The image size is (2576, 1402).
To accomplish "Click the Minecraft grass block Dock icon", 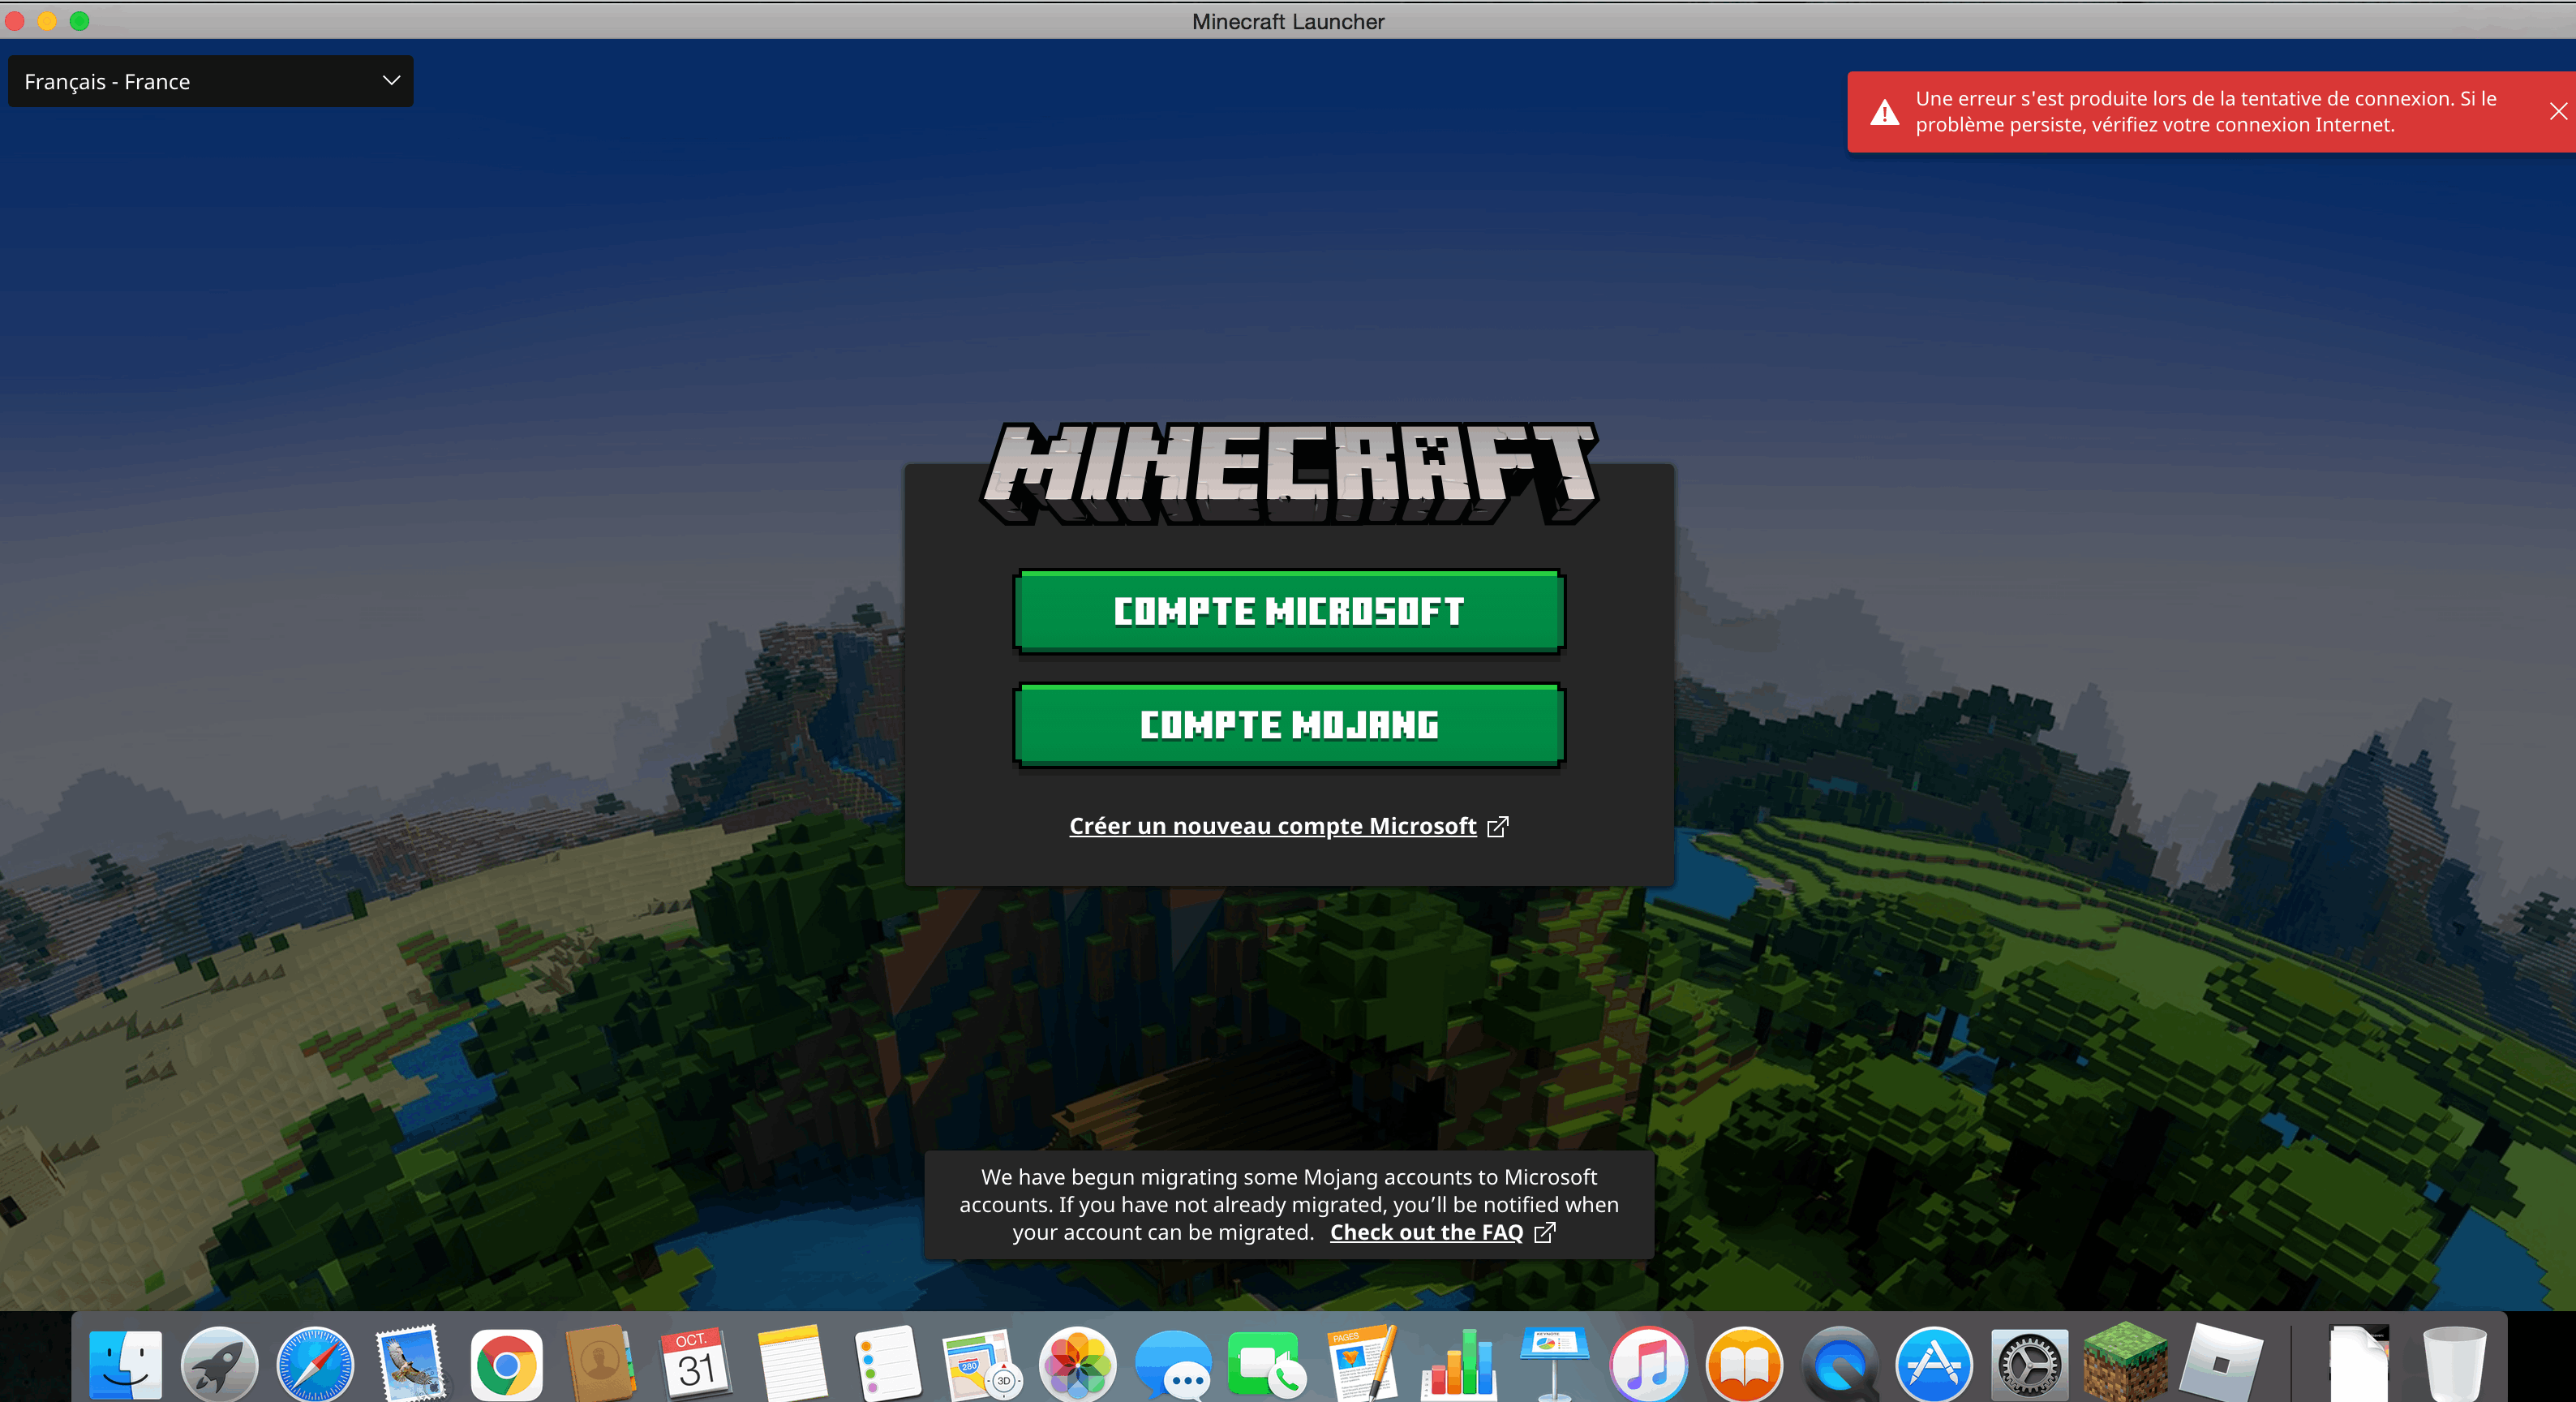I will 2125,1361.
